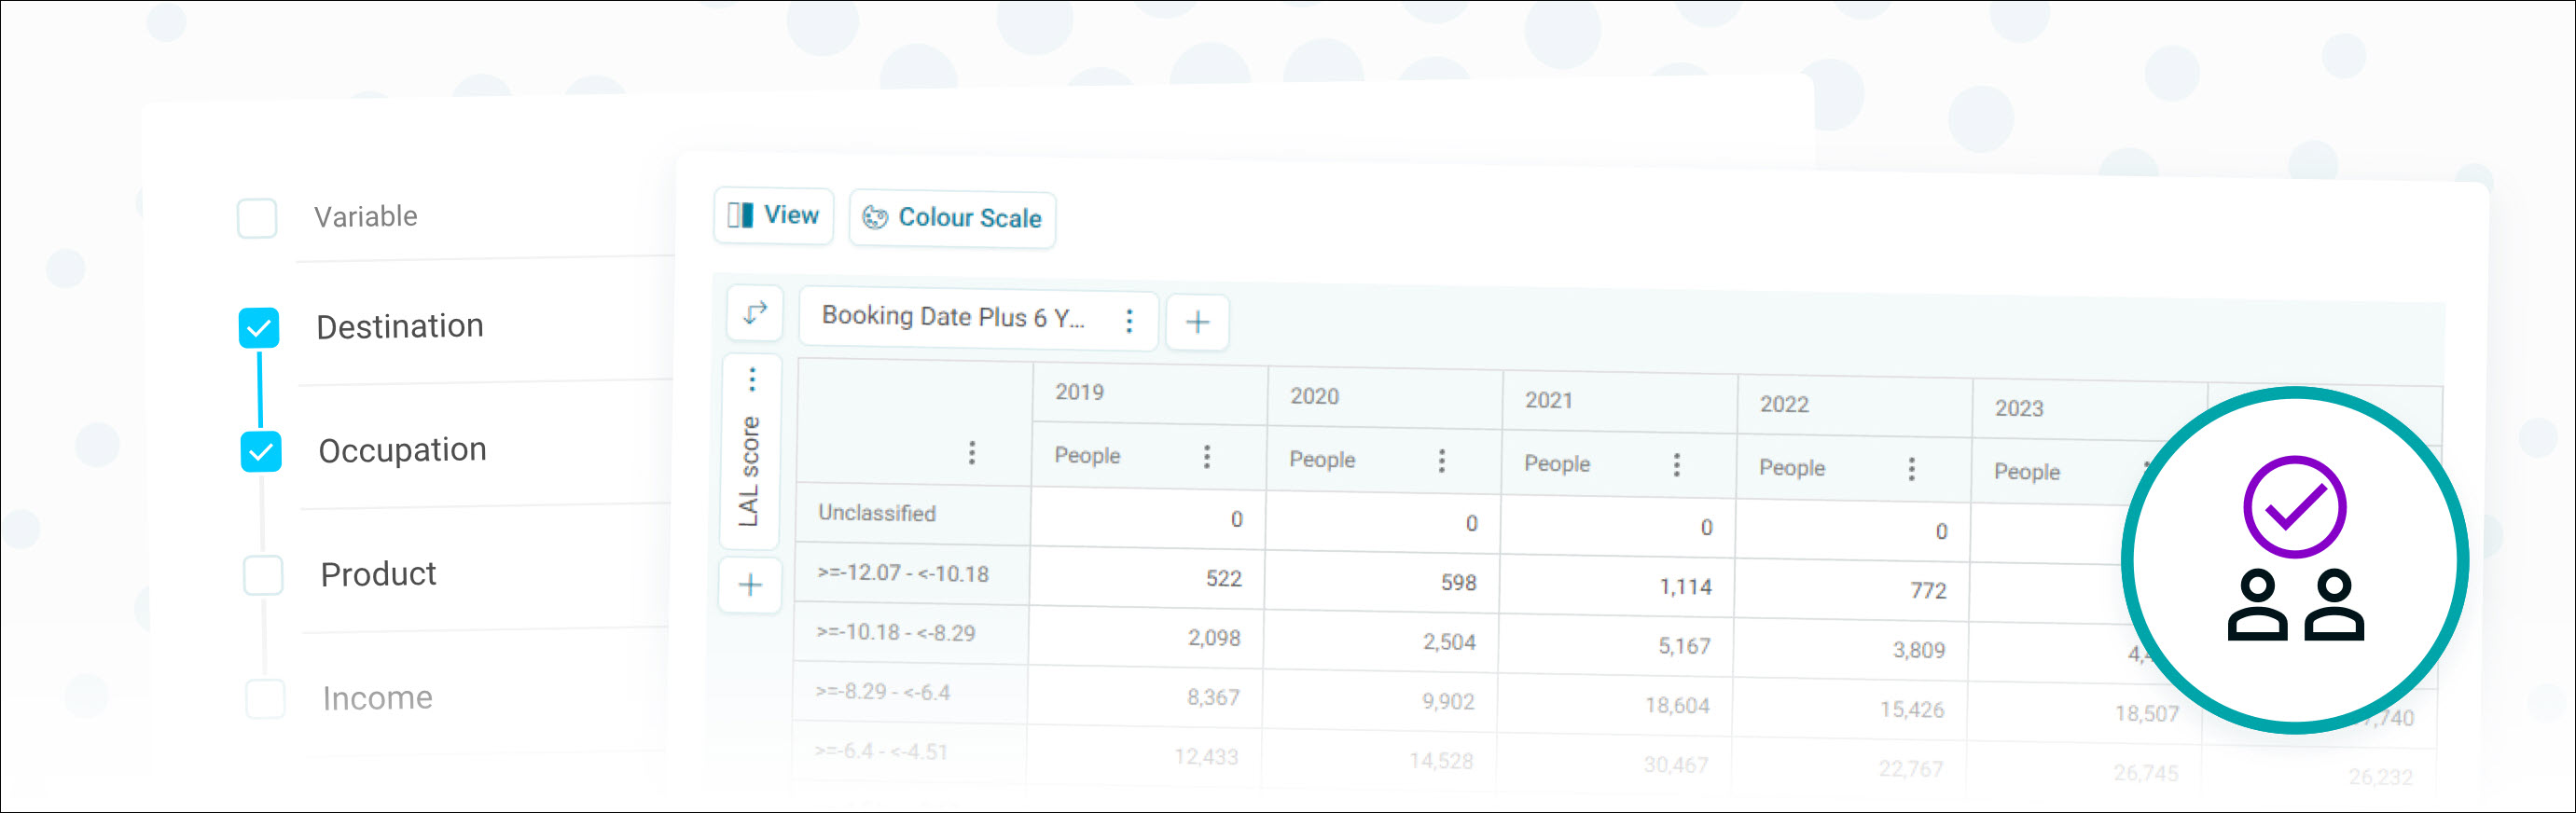Click the Product variable label
The height and width of the screenshot is (813, 2576).
[x=378, y=574]
